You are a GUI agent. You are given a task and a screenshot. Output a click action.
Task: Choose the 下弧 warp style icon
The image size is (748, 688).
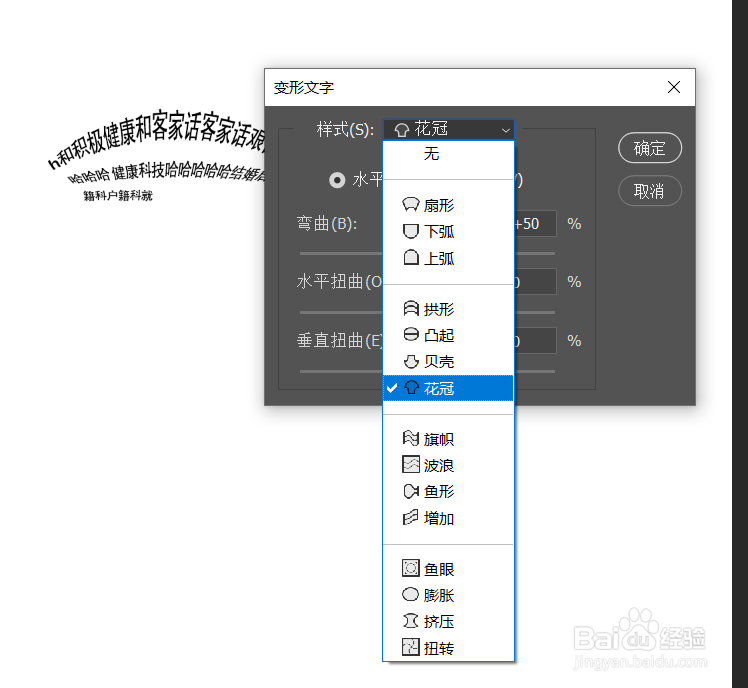[x=410, y=231]
